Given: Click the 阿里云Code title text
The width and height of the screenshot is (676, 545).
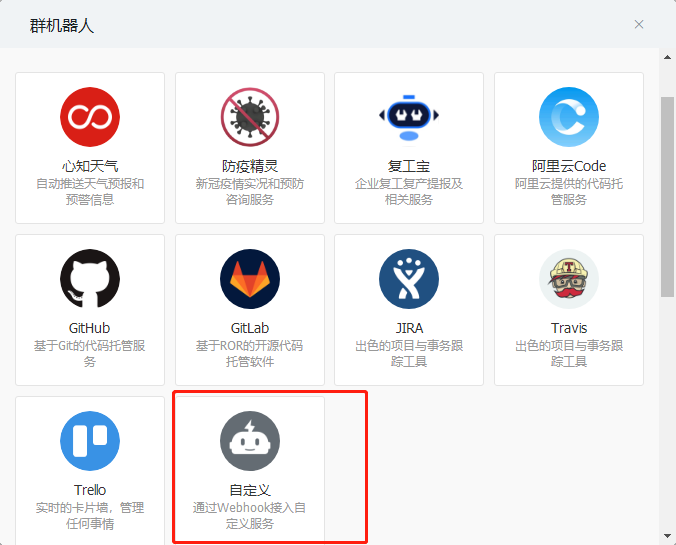Looking at the screenshot, I should (569, 166).
